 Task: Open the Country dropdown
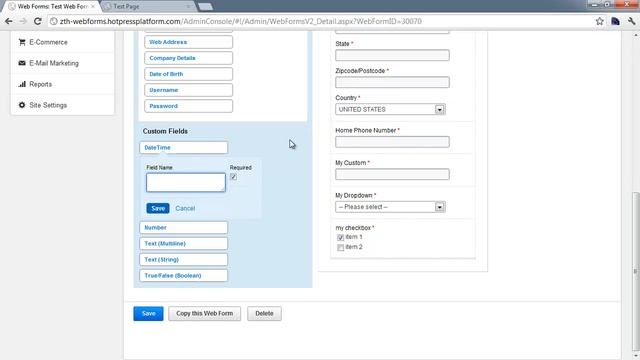click(x=390, y=109)
